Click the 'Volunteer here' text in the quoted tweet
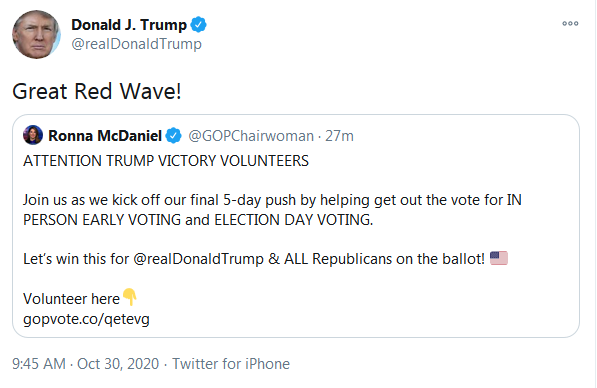Viewport: 597px width, 388px height. [72, 299]
